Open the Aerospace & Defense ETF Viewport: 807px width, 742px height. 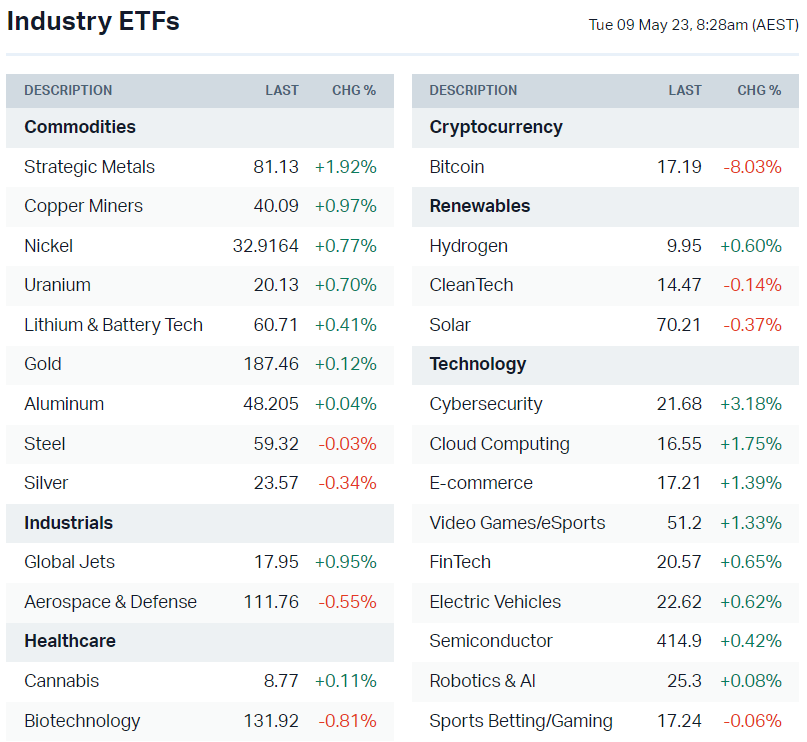[110, 602]
